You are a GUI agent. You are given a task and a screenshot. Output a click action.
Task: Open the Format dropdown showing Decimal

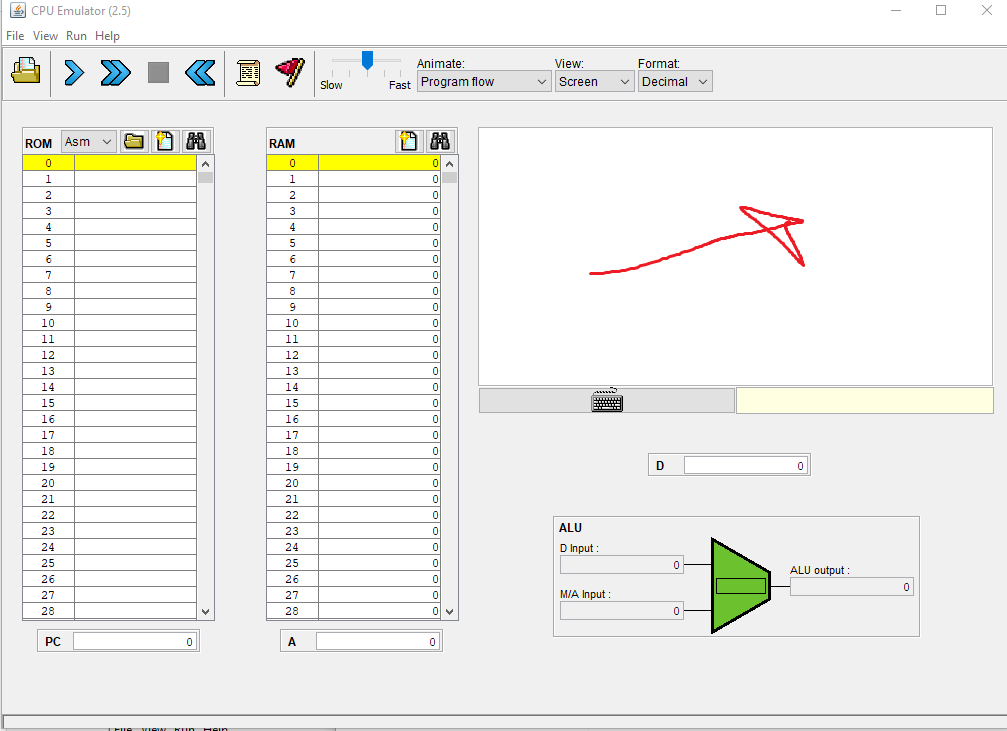click(x=675, y=81)
